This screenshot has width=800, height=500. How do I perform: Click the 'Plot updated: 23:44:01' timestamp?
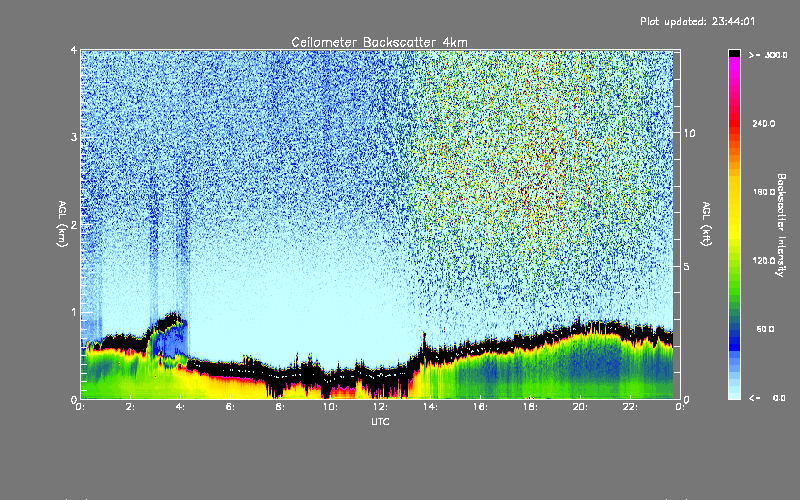click(x=697, y=21)
